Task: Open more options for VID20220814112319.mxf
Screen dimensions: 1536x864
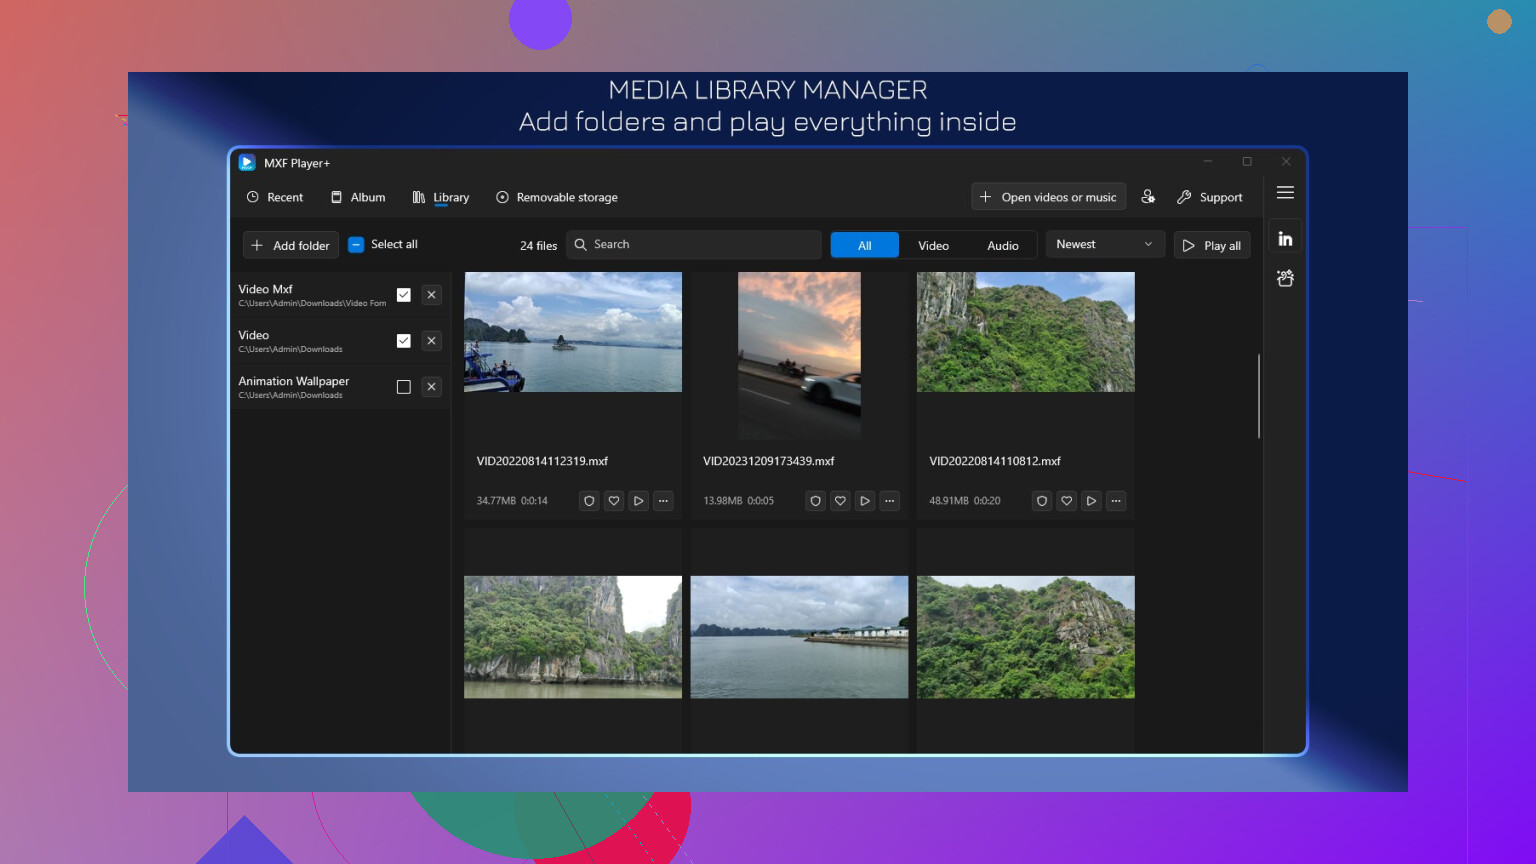Action: pos(663,501)
